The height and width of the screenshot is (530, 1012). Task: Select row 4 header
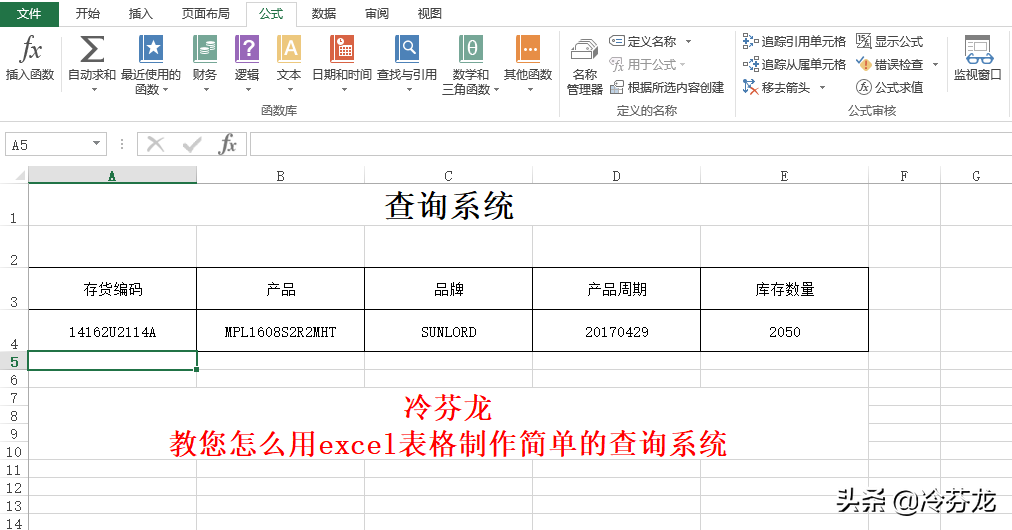pos(14,331)
